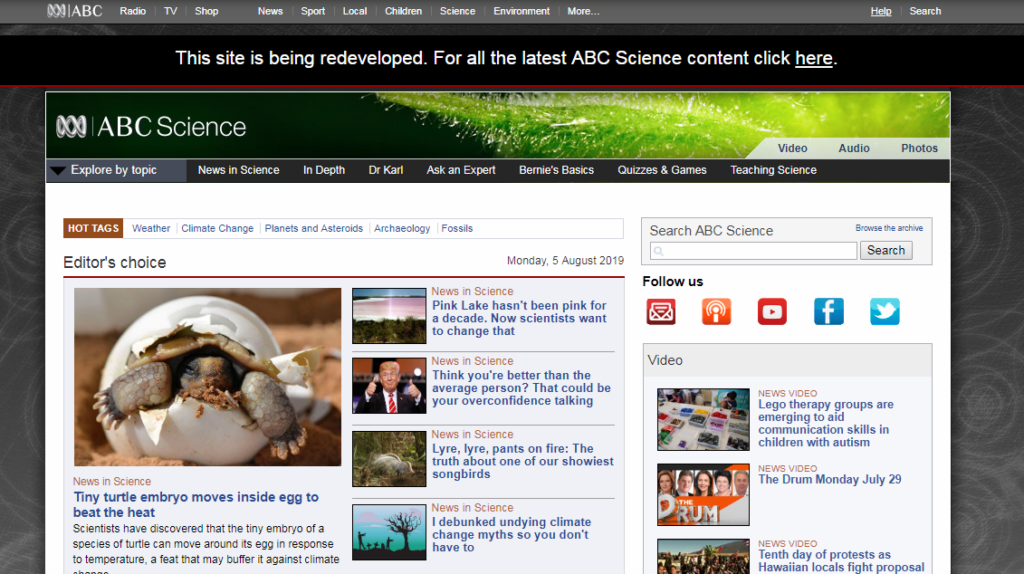Screen dimensions: 1024x574
Task: Click Children in the top ABC bar
Action: pyautogui.click(x=403, y=11)
